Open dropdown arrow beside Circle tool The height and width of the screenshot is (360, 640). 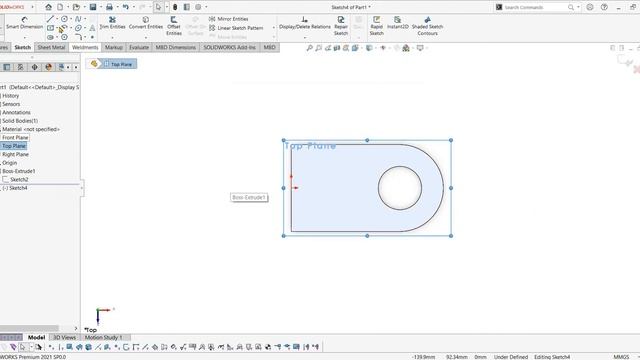71,19
